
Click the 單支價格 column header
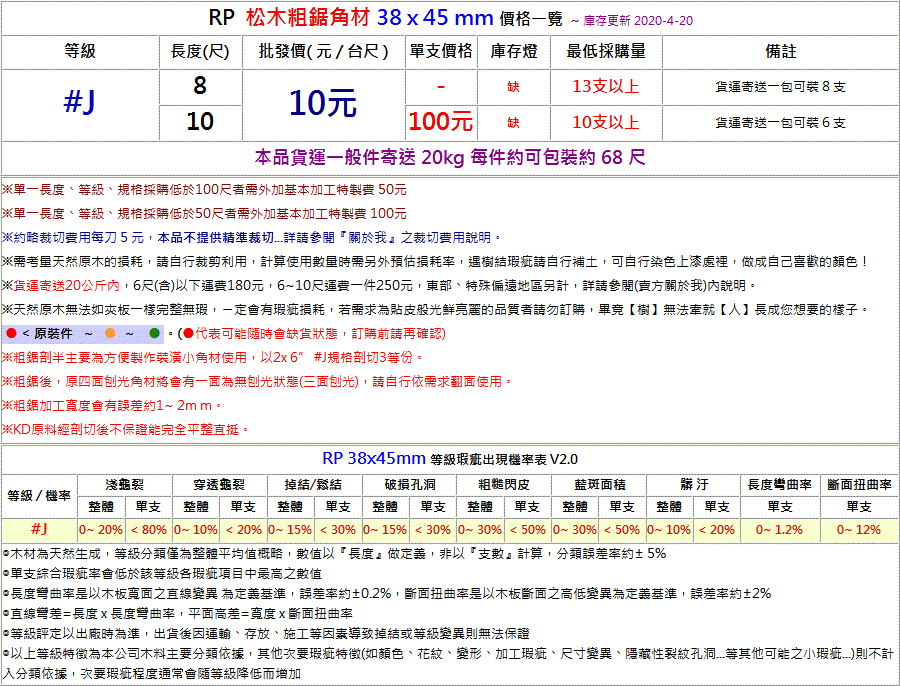441,52
